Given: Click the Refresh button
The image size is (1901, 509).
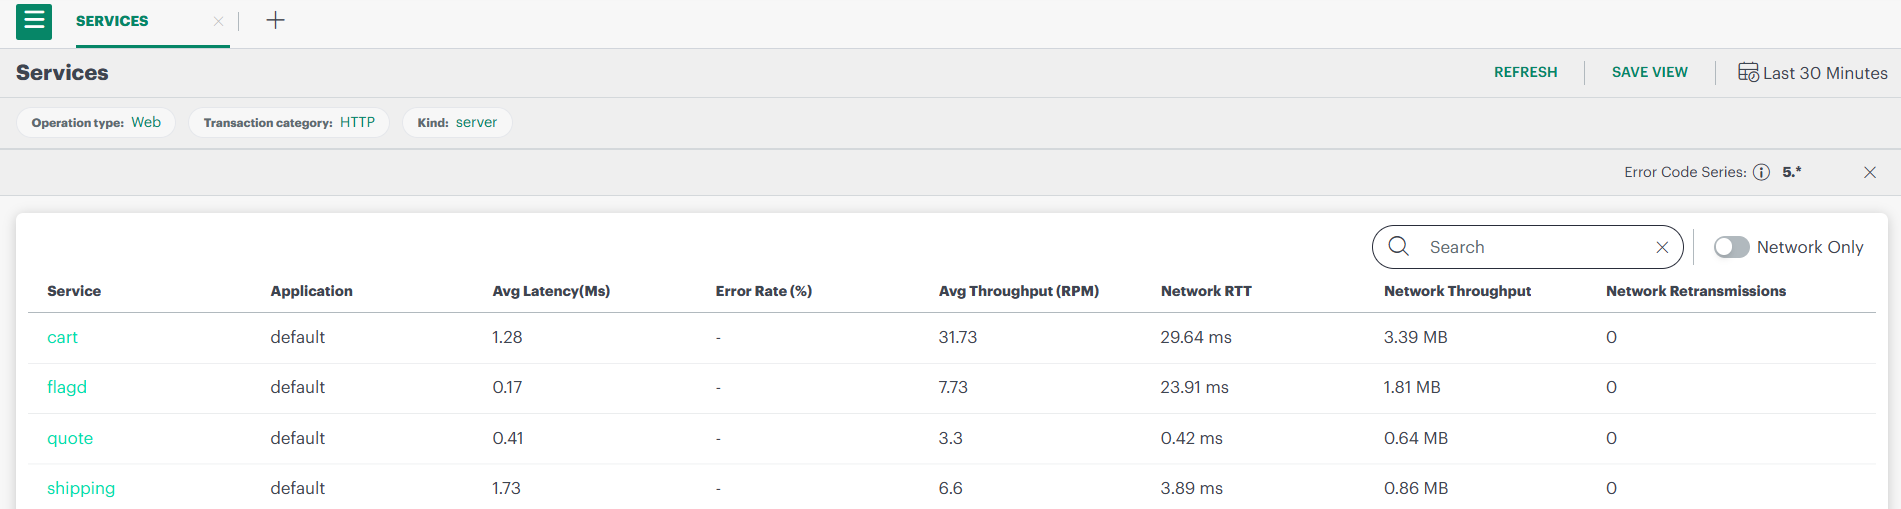Looking at the screenshot, I should [x=1525, y=72].
